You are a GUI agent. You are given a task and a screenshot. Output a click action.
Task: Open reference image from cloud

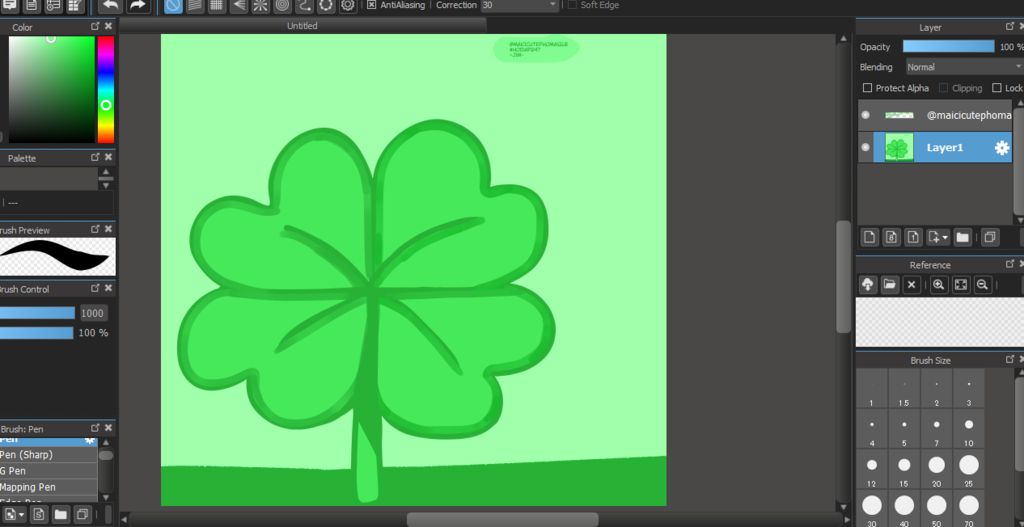pos(867,285)
